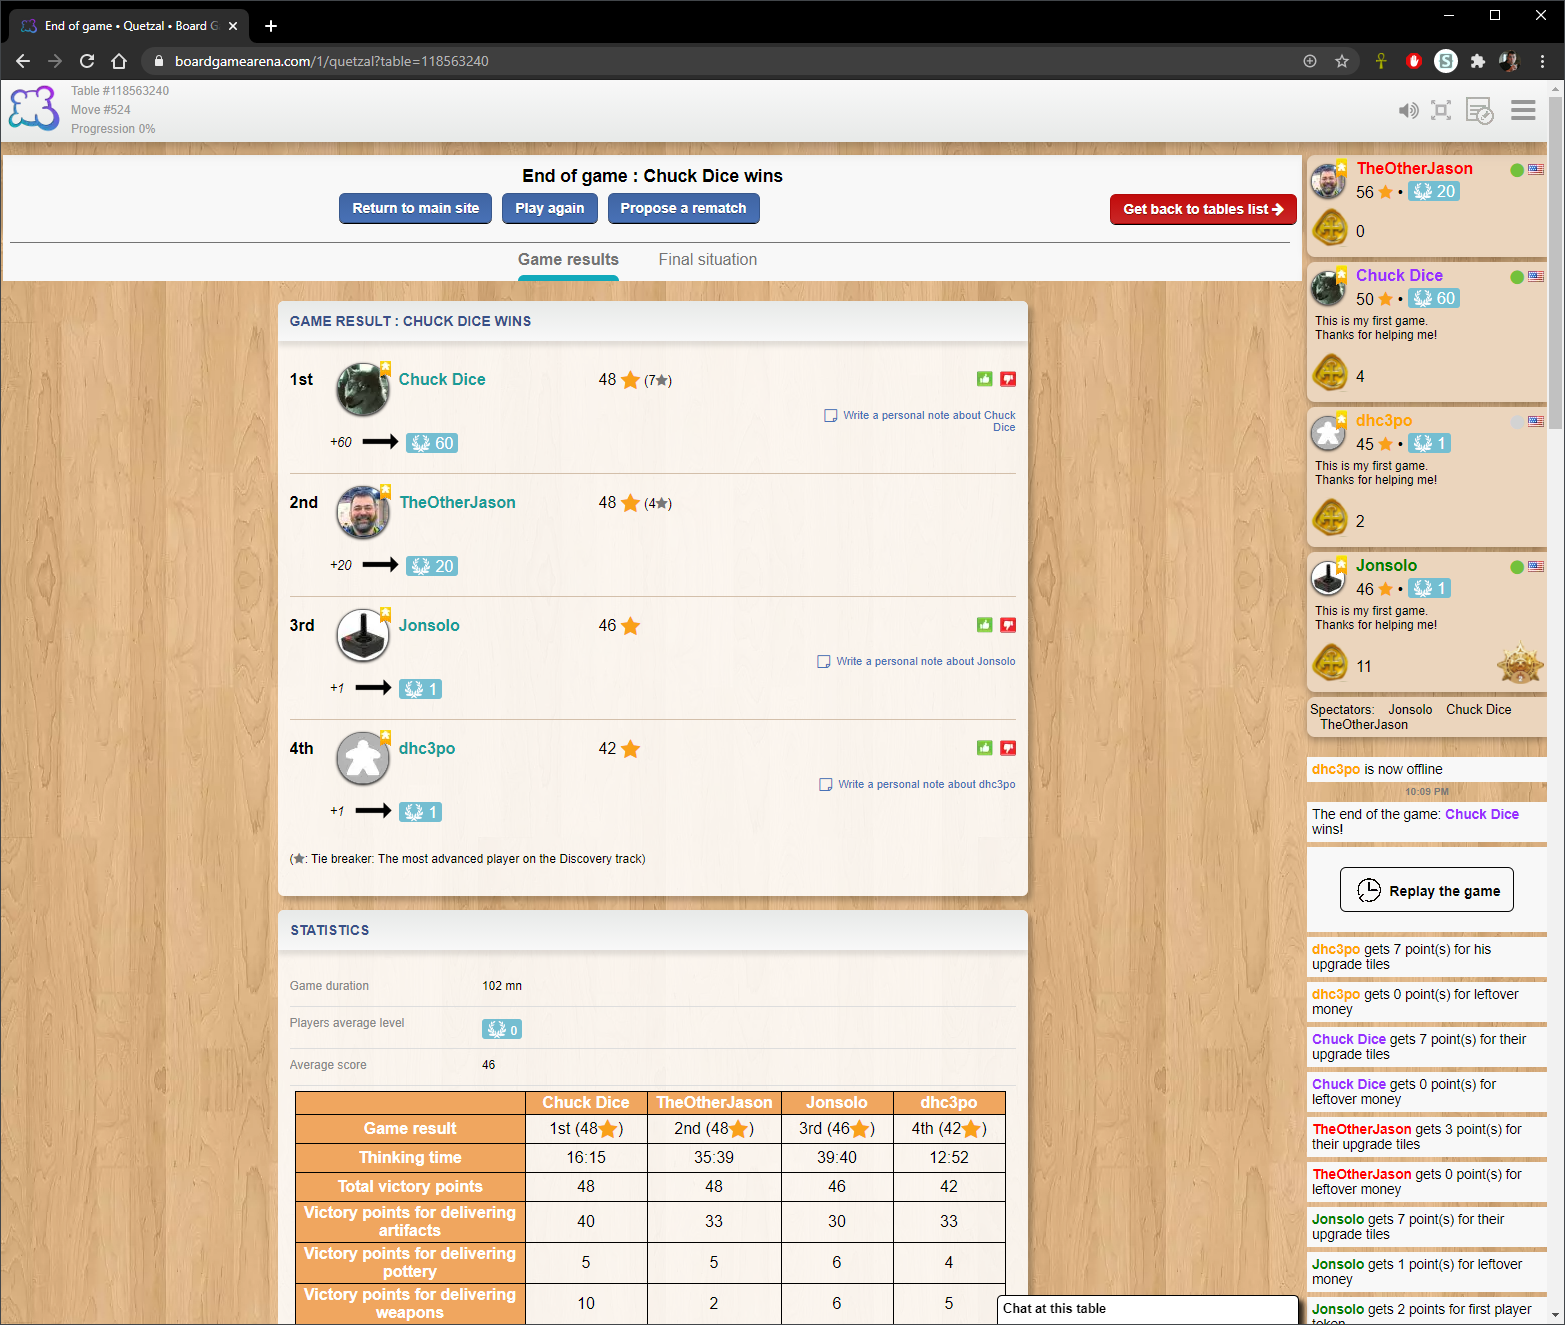Click Jonsolo thinking time 39:40 cell
Image resolution: width=1565 pixels, height=1325 pixels.
coord(836,1157)
